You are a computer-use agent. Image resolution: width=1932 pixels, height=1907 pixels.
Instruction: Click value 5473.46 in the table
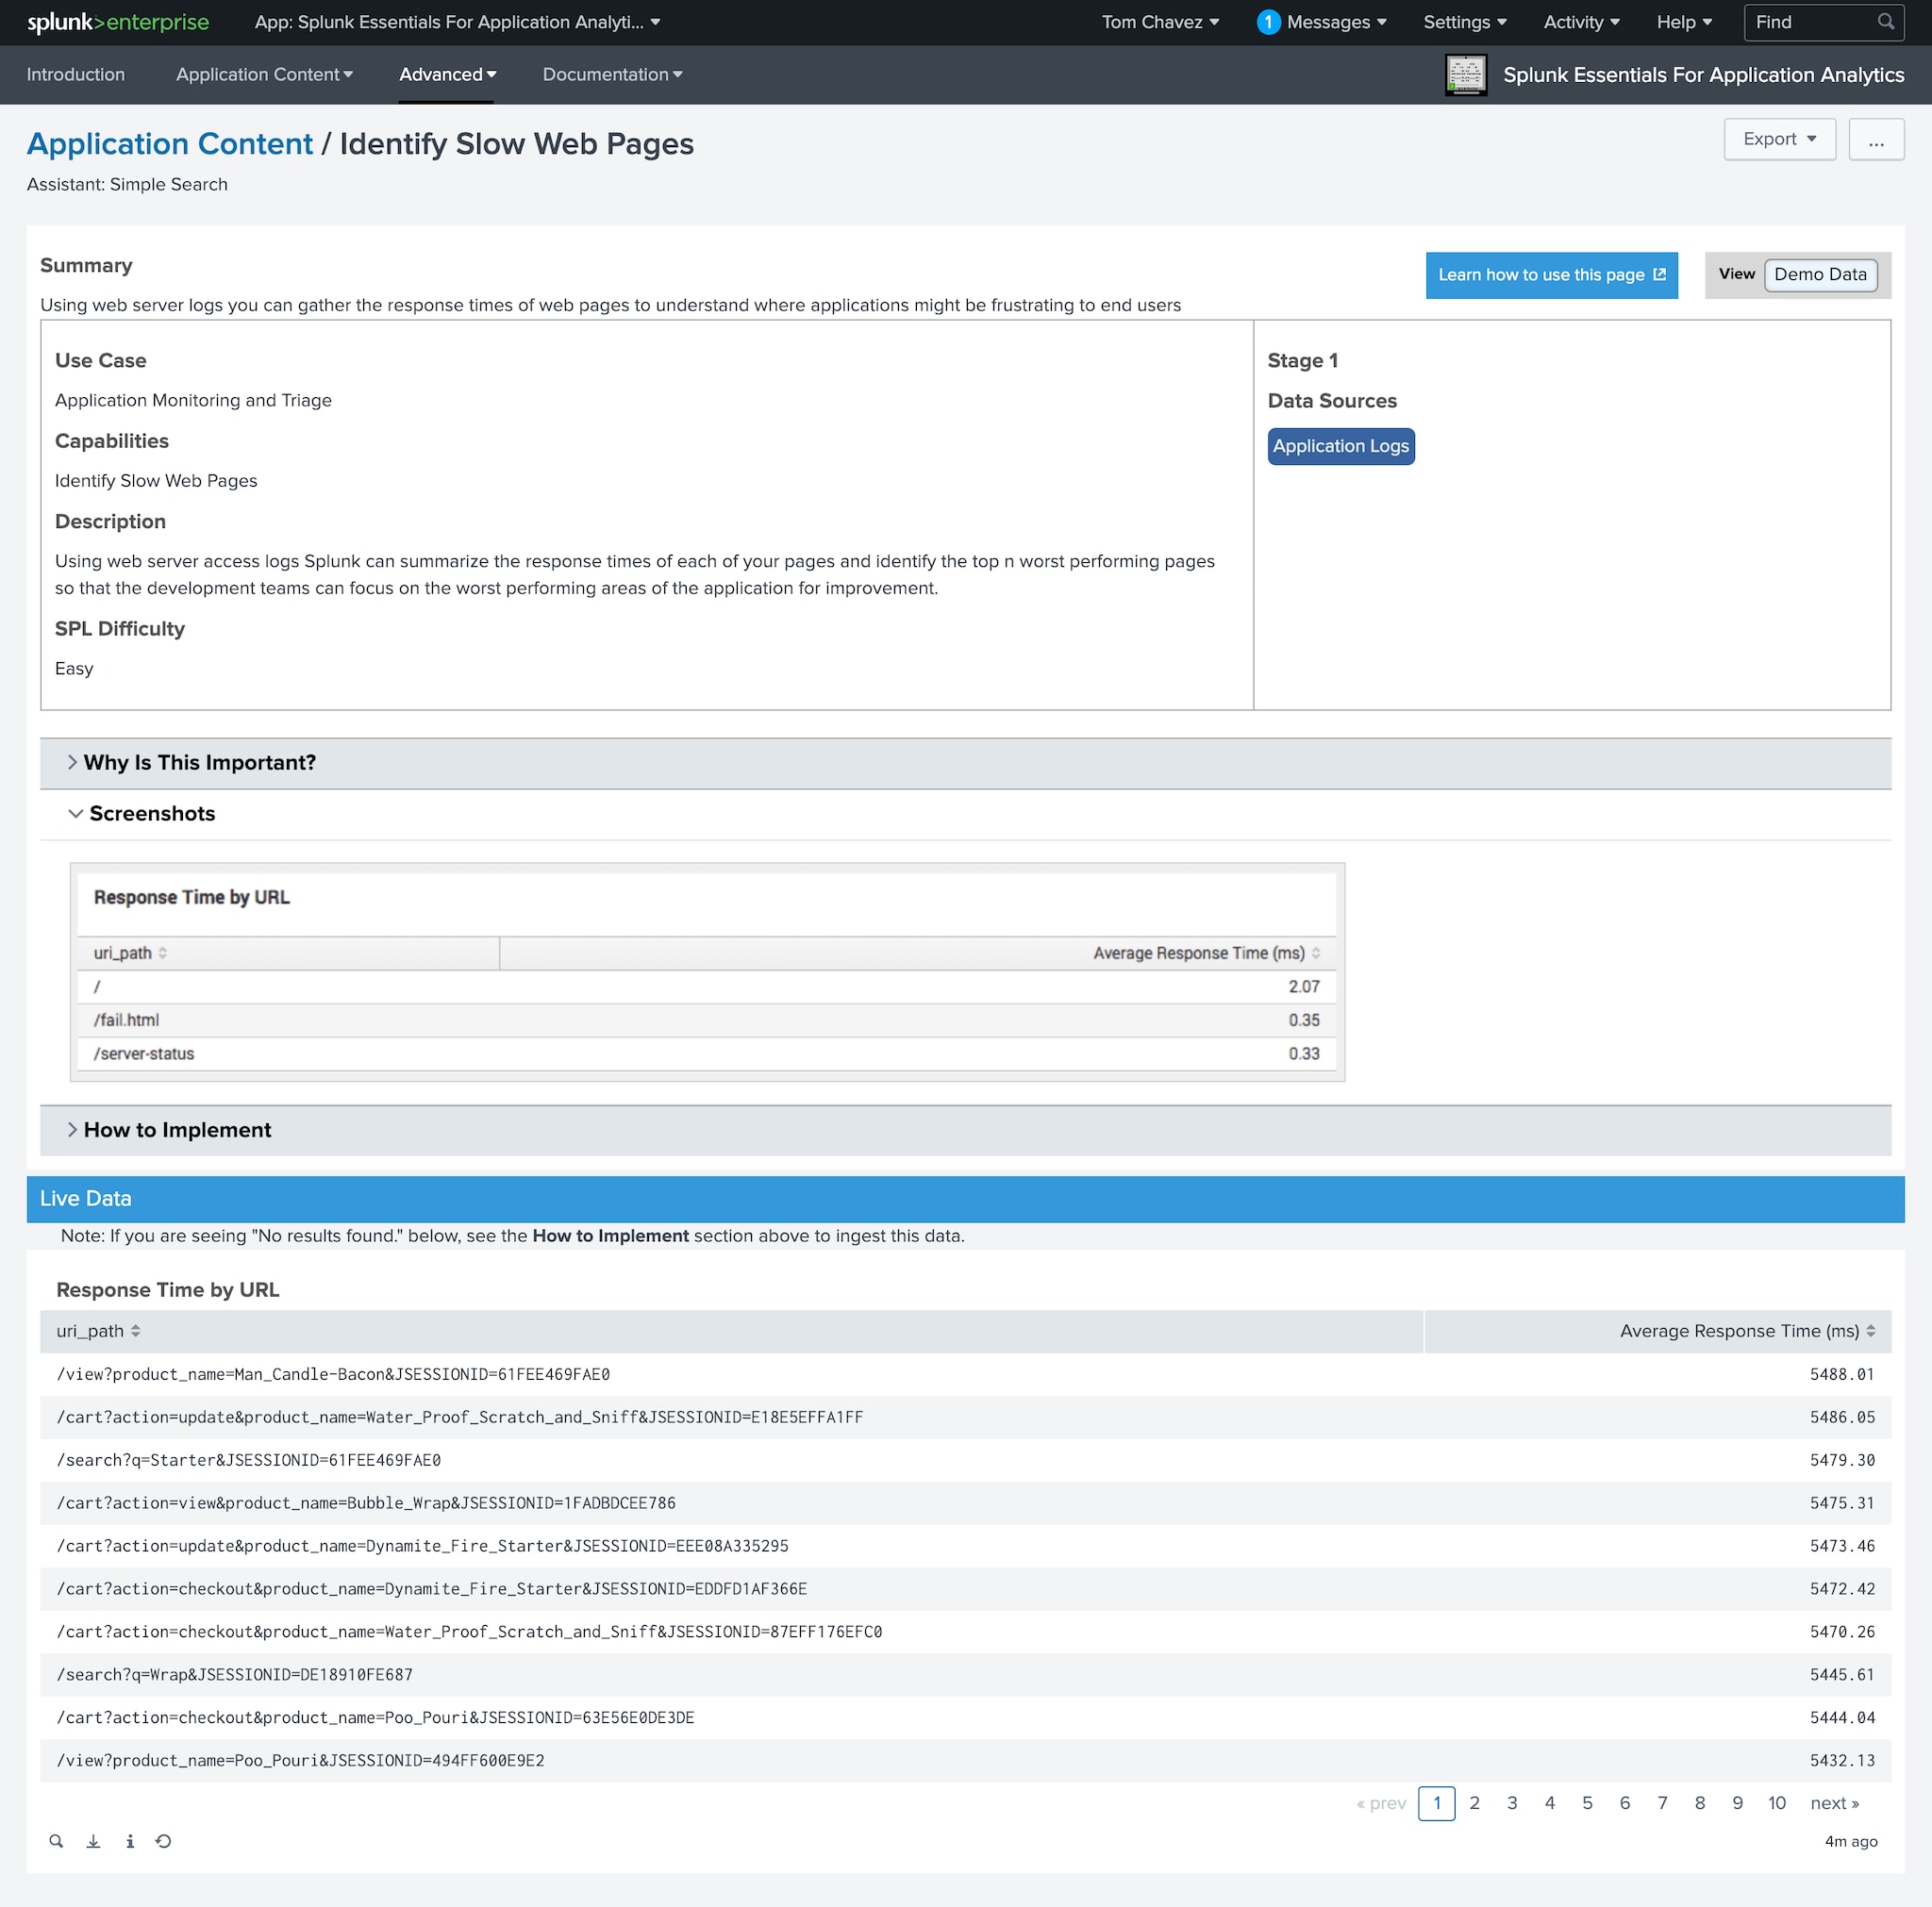click(x=1842, y=1546)
